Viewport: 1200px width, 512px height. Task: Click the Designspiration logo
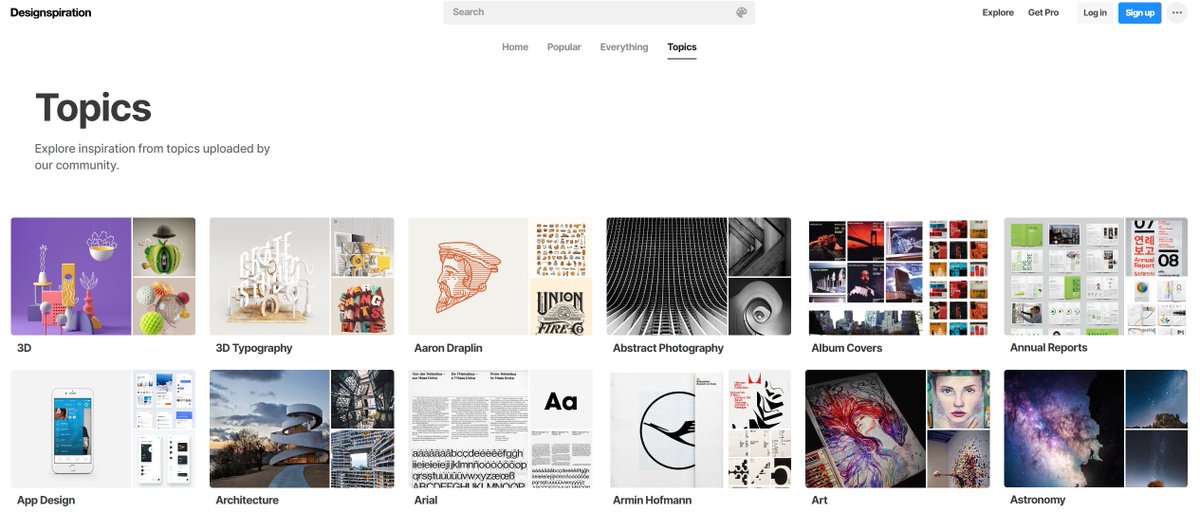50,13
